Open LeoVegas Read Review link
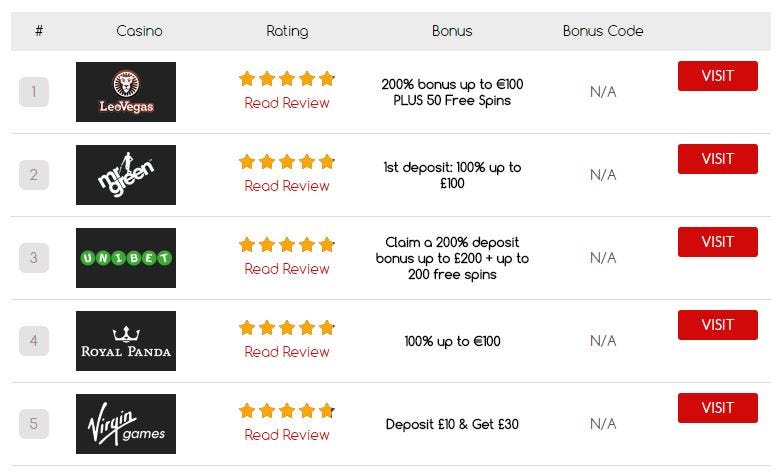This screenshot has width=783, height=476. click(x=287, y=103)
